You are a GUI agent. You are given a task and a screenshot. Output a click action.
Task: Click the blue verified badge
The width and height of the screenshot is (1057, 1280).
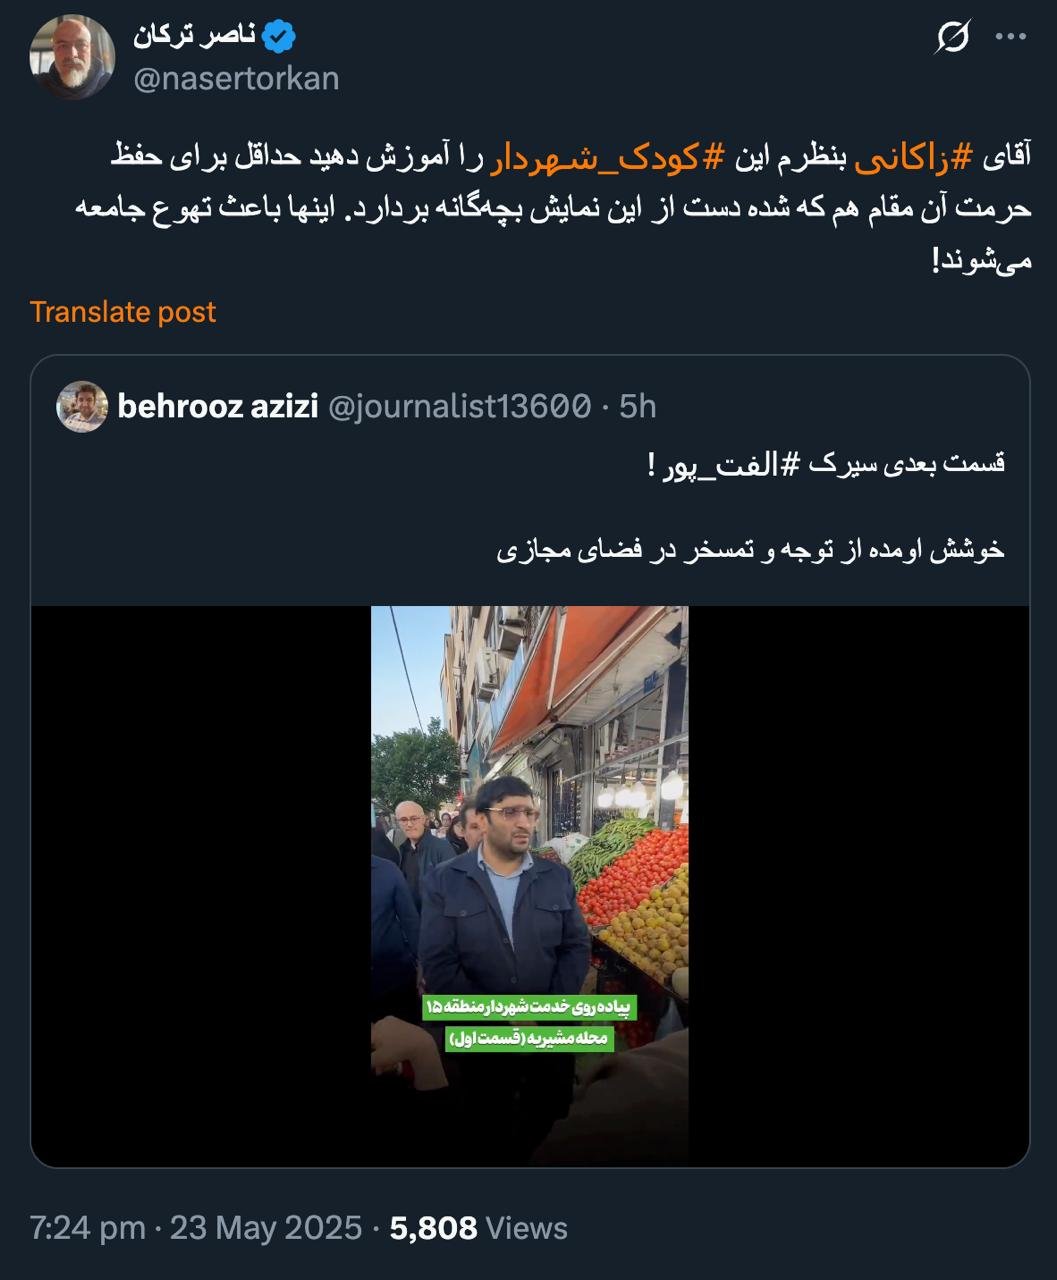coord(279,38)
